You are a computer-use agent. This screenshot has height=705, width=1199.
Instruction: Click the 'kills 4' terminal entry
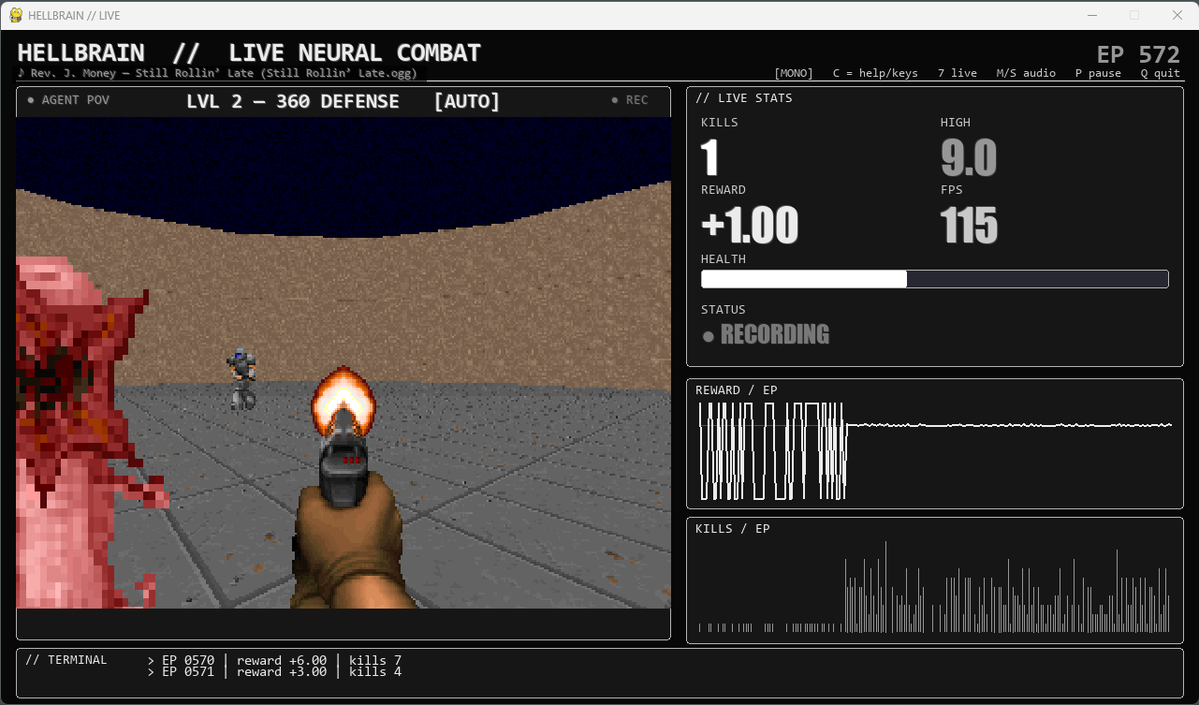375,671
